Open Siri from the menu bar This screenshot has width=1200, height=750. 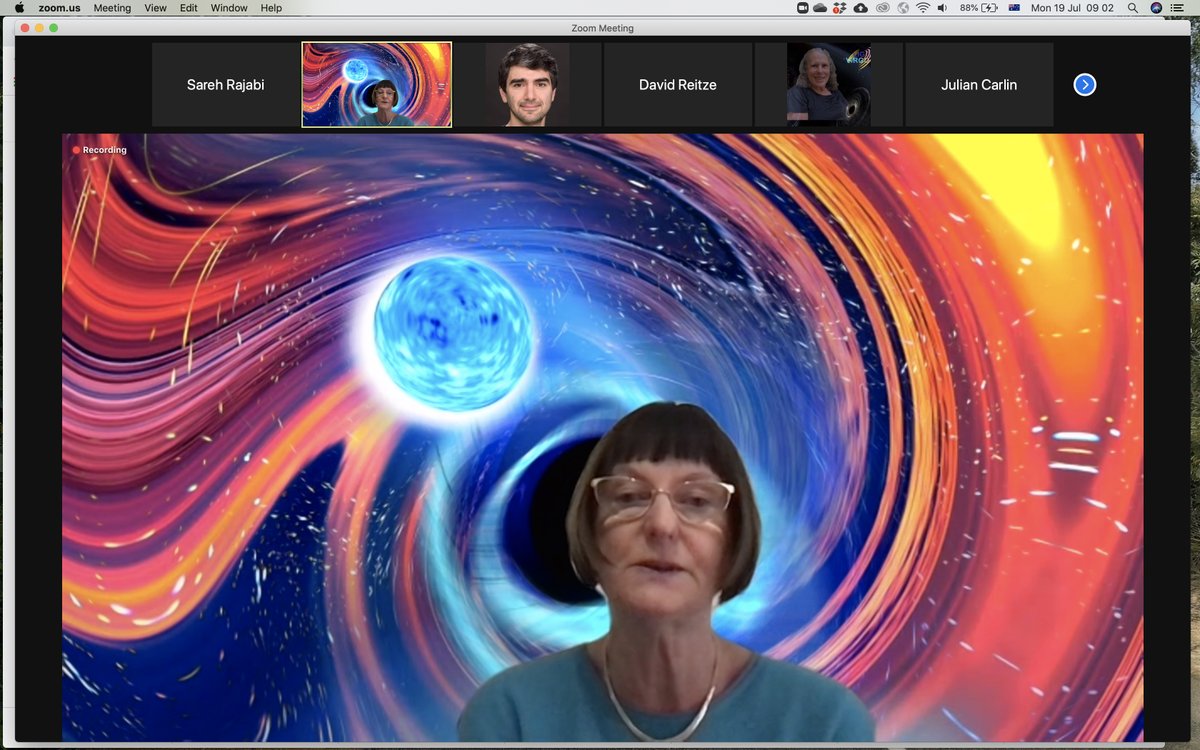pyautogui.click(x=1156, y=8)
